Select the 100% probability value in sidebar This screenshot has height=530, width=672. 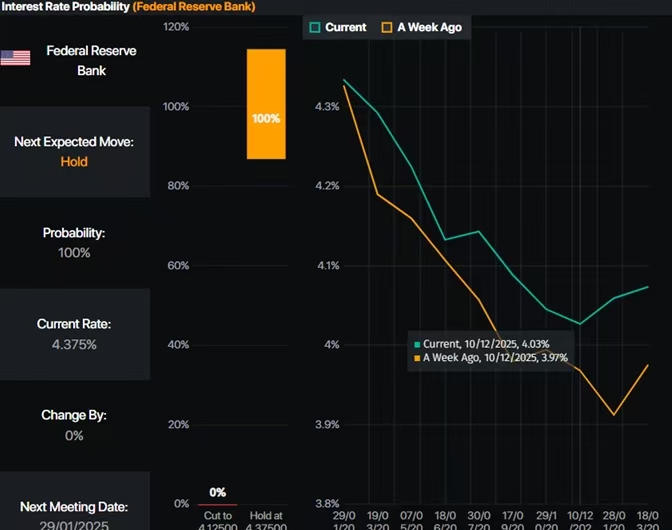tap(74, 253)
